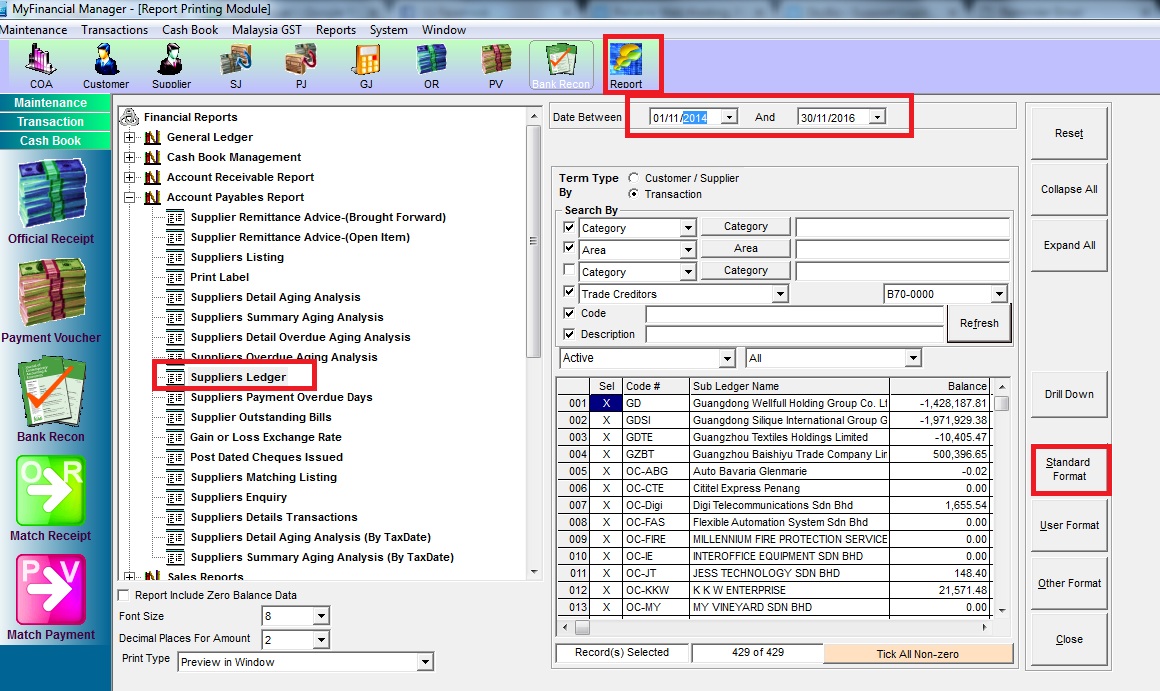1160x691 pixels.
Task: Click the Standard Format button
Action: point(1069,469)
